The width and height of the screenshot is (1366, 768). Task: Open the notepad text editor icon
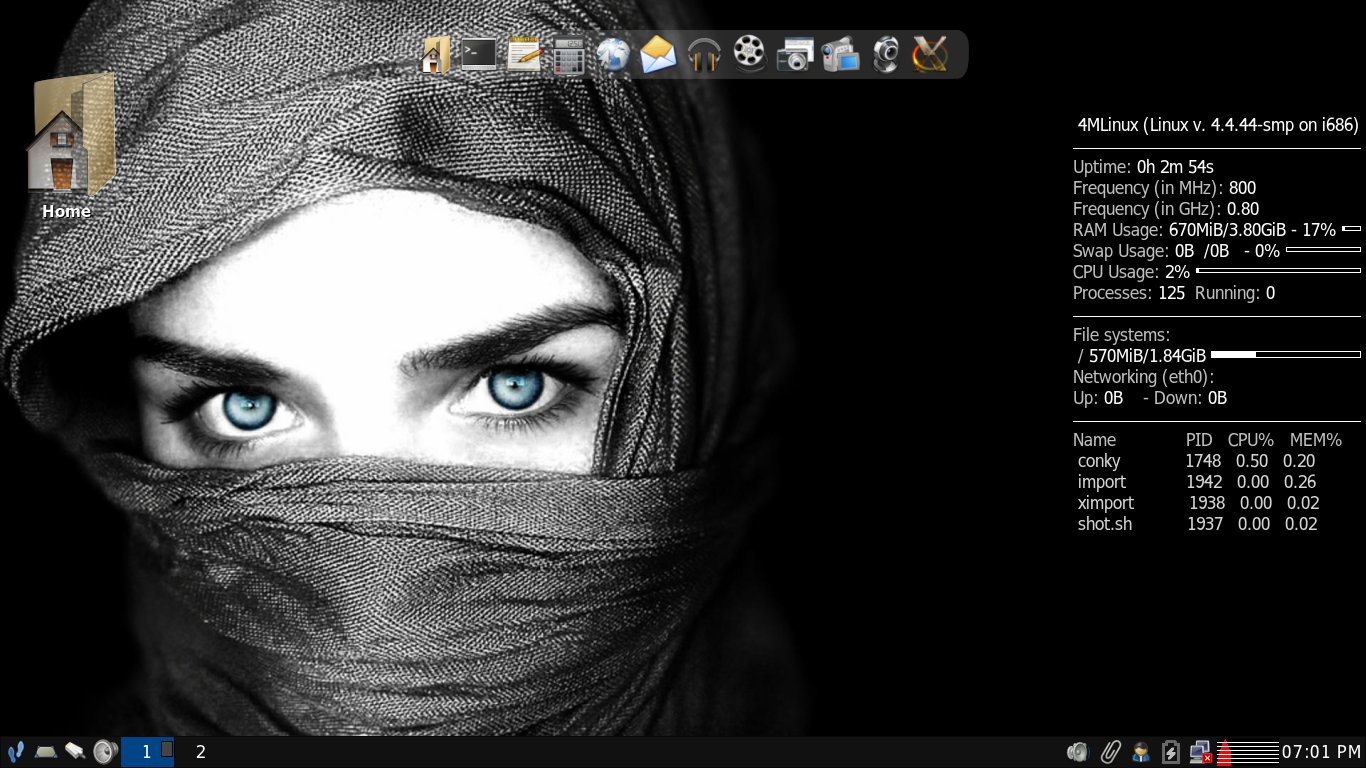(524, 54)
